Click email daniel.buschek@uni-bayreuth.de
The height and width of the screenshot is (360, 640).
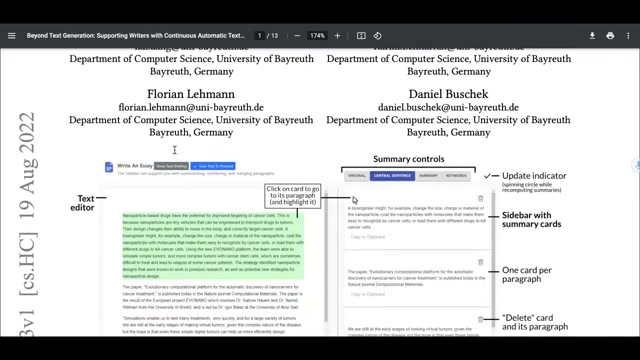[x=448, y=107]
